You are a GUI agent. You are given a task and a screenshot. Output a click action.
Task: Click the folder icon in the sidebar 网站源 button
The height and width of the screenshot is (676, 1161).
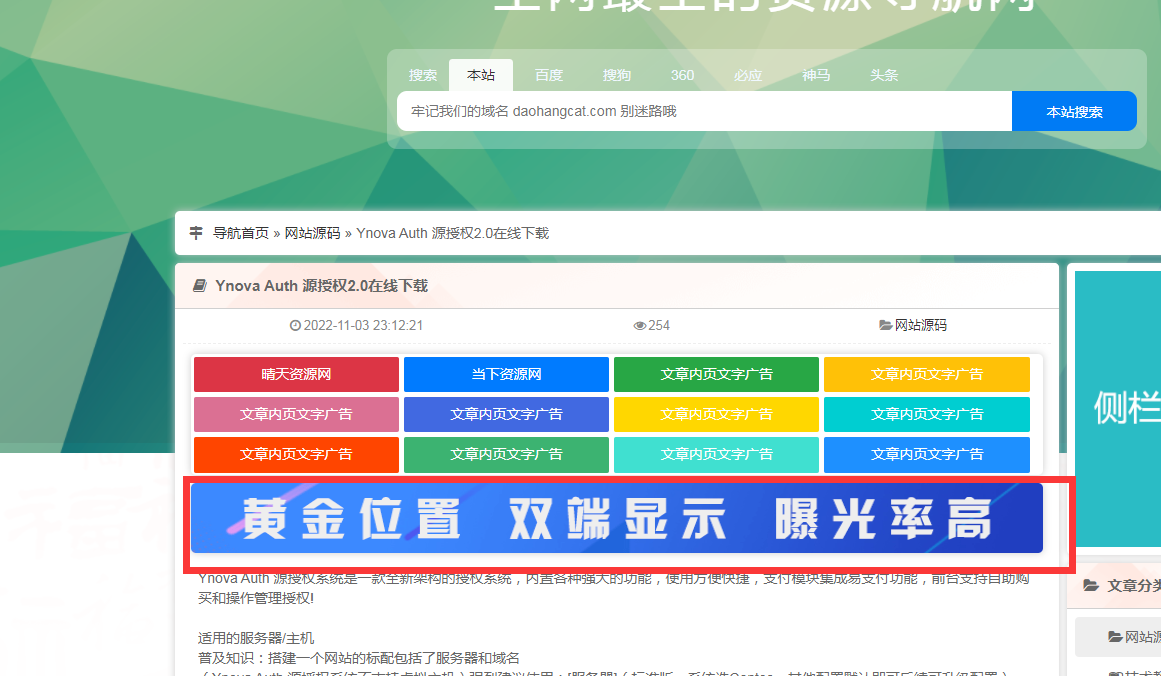point(1115,637)
